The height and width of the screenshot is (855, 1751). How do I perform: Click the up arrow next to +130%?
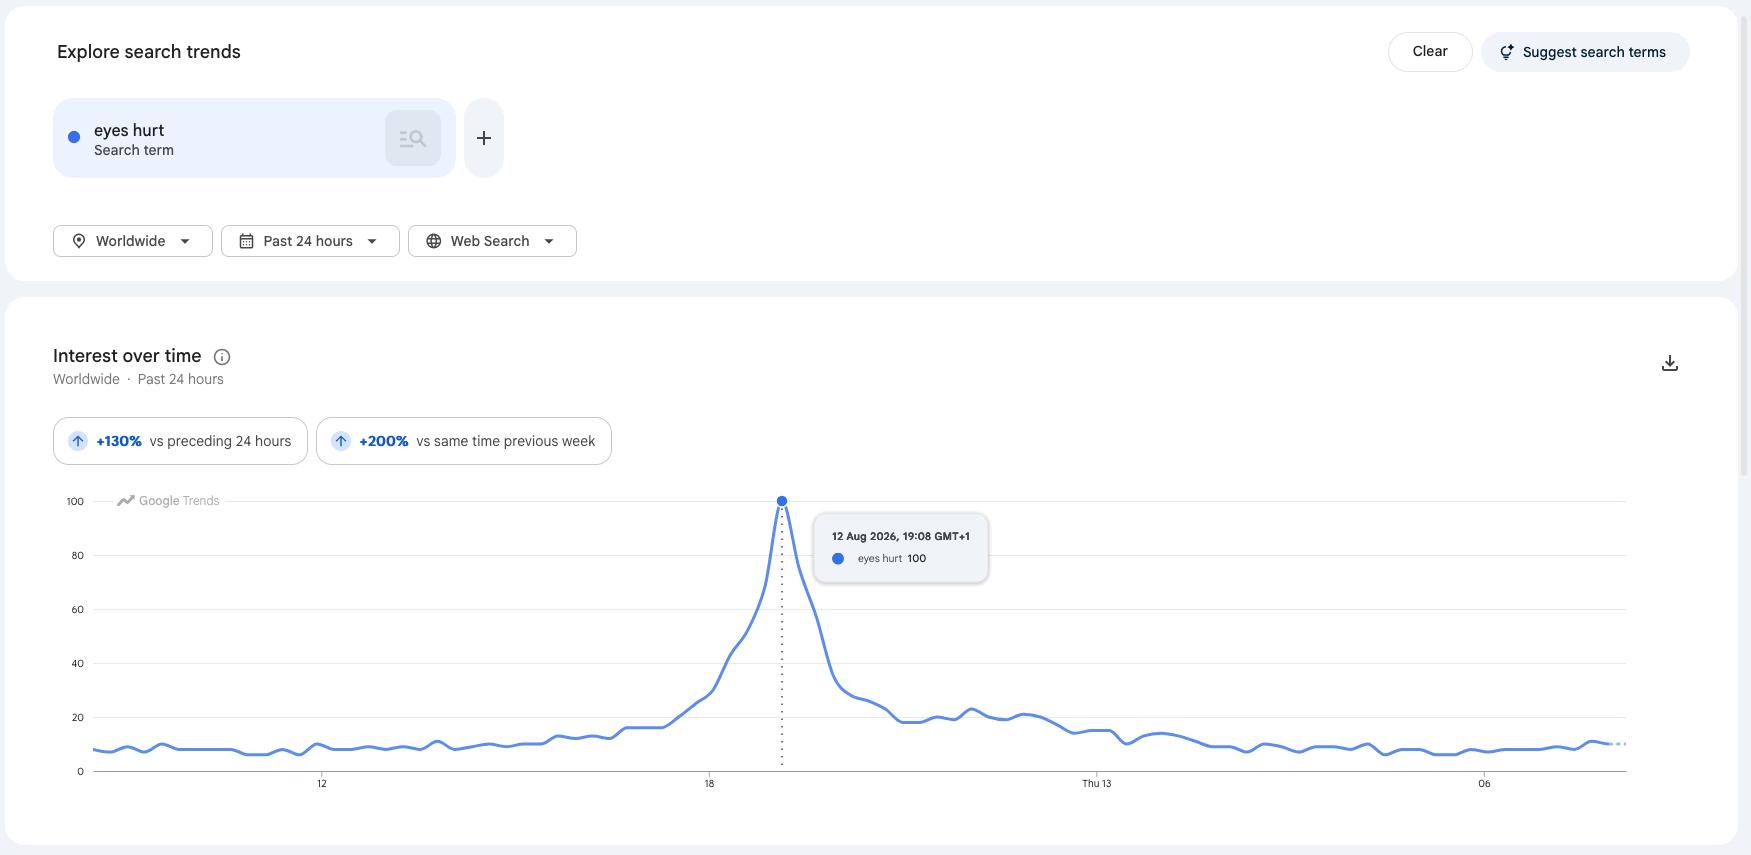pyautogui.click(x=78, y=441)
